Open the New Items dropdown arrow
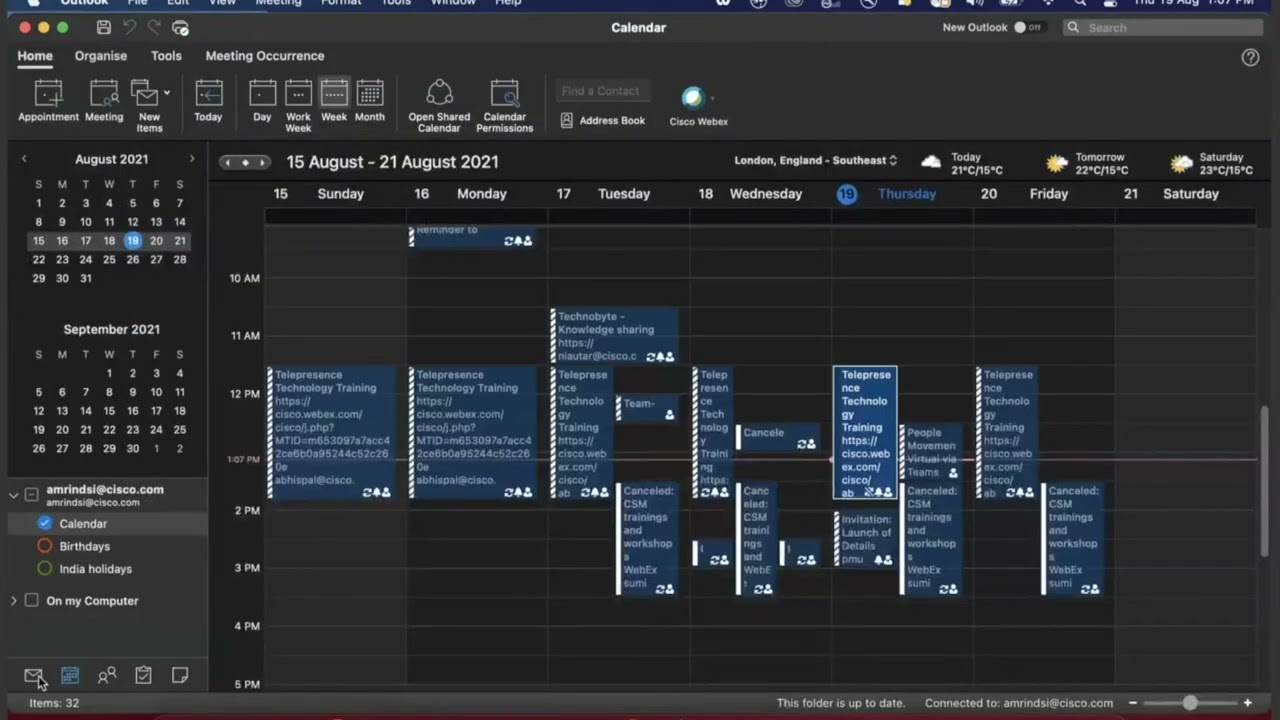Screen dimensions: 1280x720 pos(167,92)
